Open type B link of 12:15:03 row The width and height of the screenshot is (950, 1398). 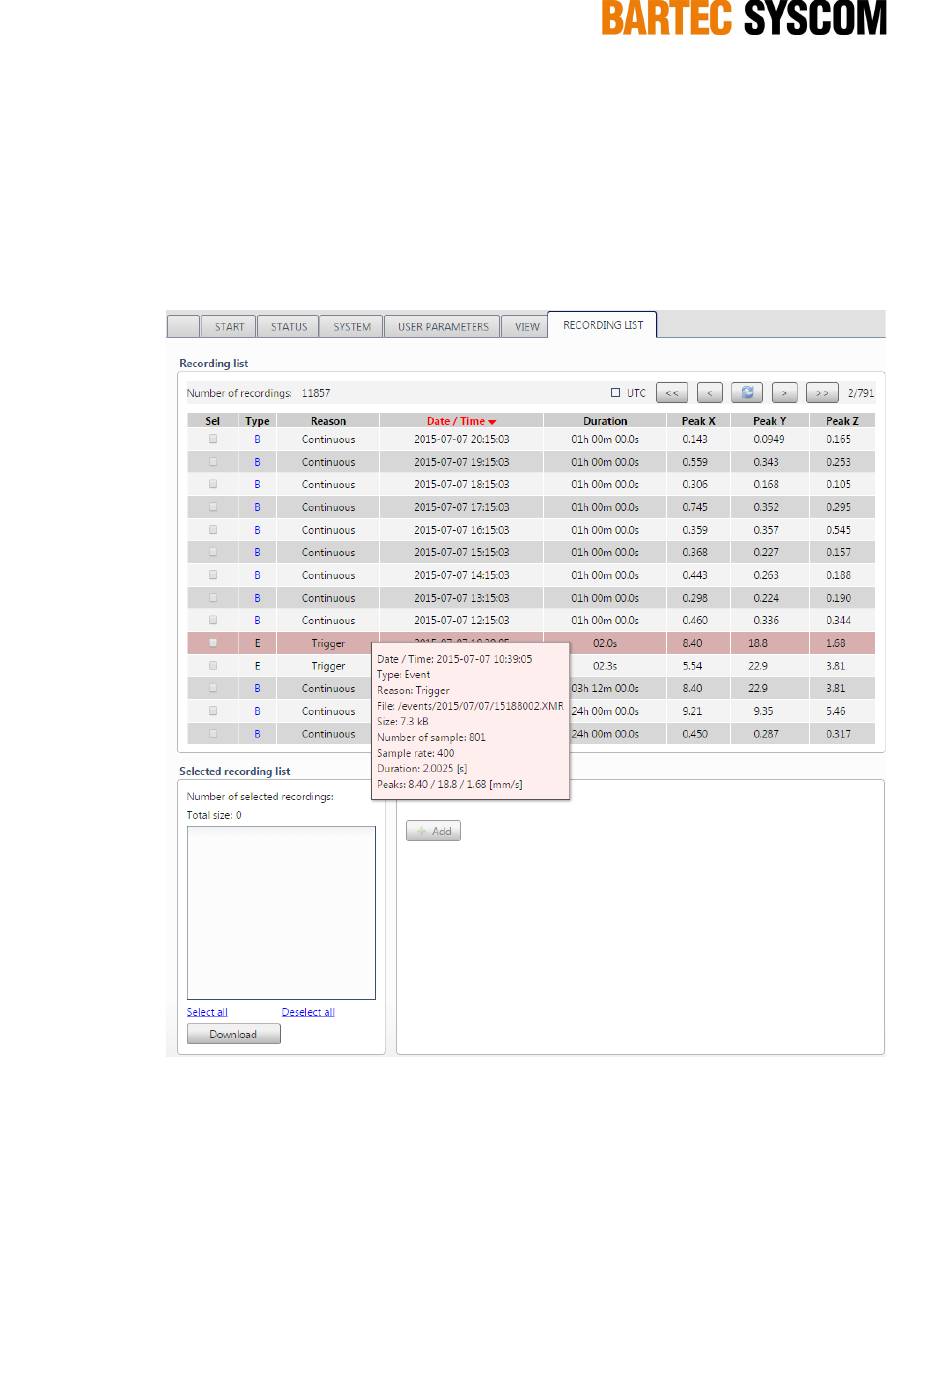(x=257, y=621)
